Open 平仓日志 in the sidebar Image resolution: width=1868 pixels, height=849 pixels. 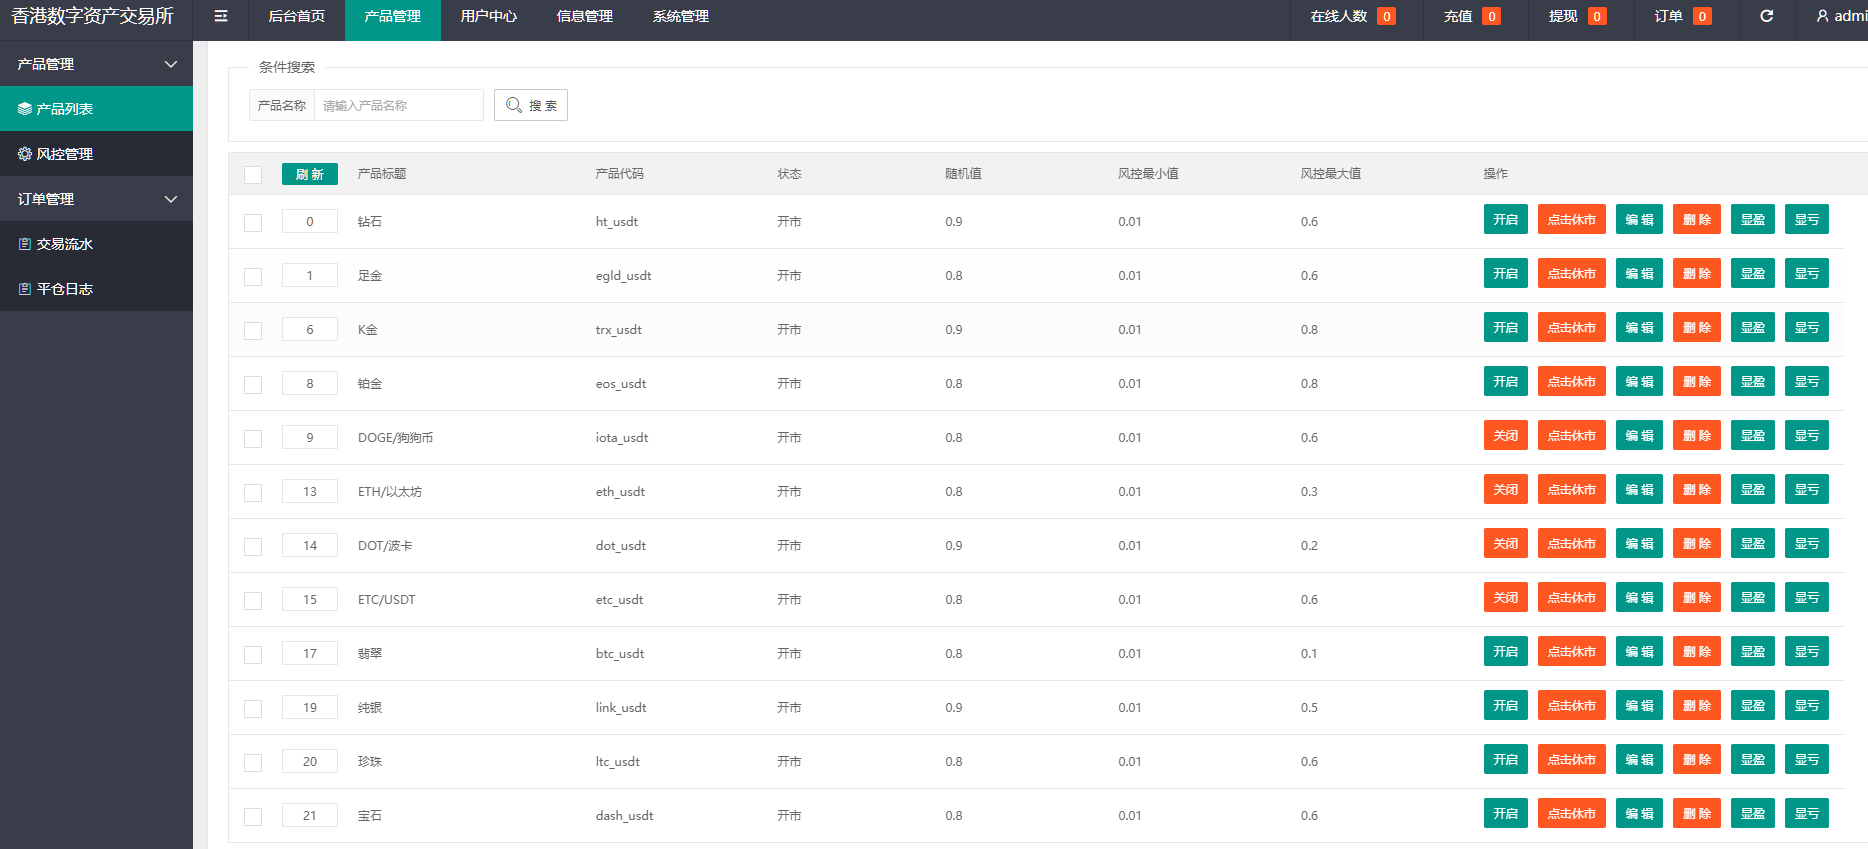click(96, 289)
